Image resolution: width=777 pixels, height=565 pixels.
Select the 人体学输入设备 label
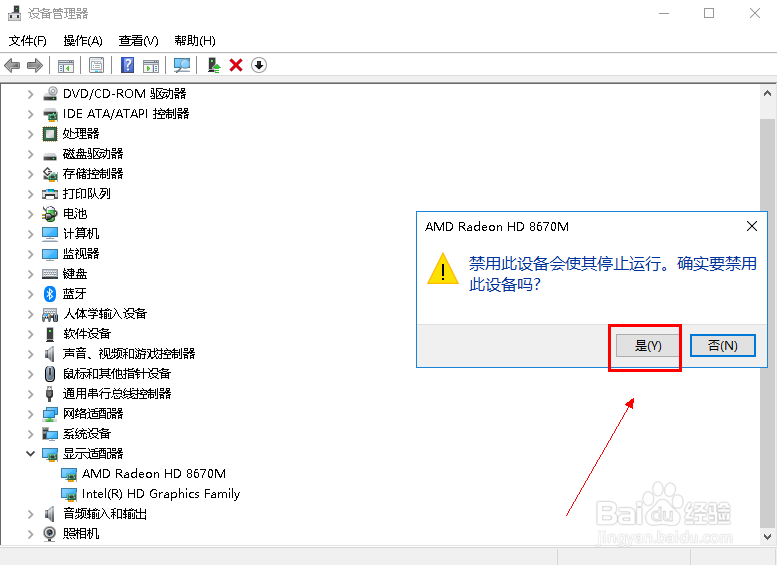click(x=105, y=314)
